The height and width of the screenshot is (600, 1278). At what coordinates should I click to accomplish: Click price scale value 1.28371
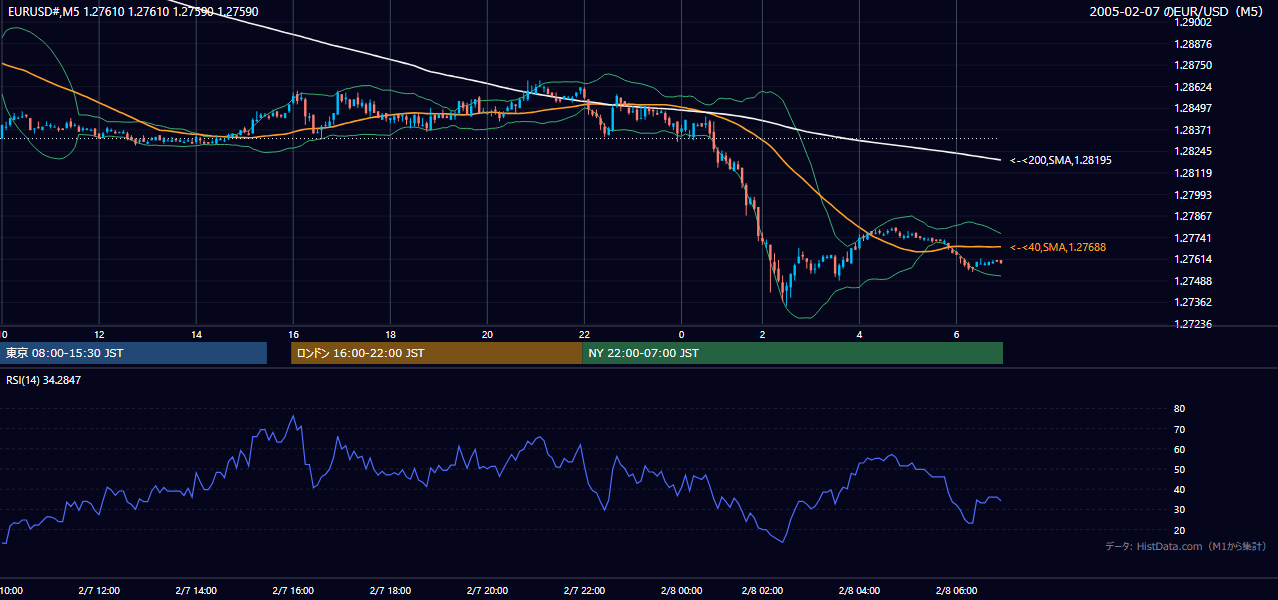pos(1192,130)
